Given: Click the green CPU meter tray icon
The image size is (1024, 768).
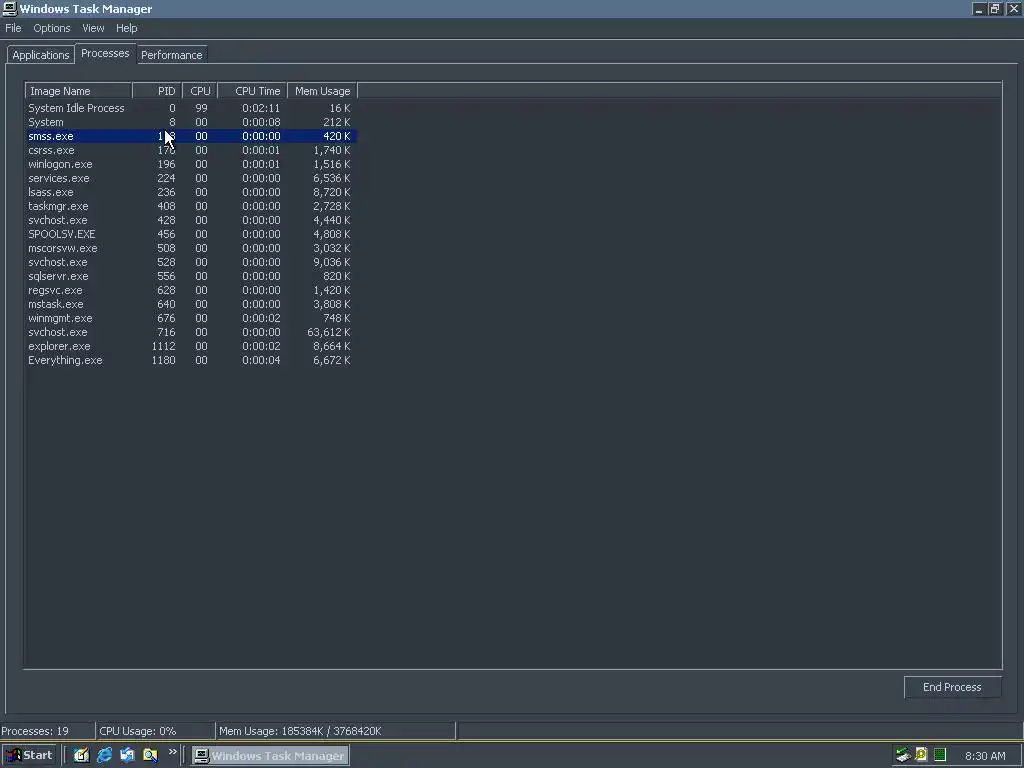Looking at the screenshot, I should 940,755.
